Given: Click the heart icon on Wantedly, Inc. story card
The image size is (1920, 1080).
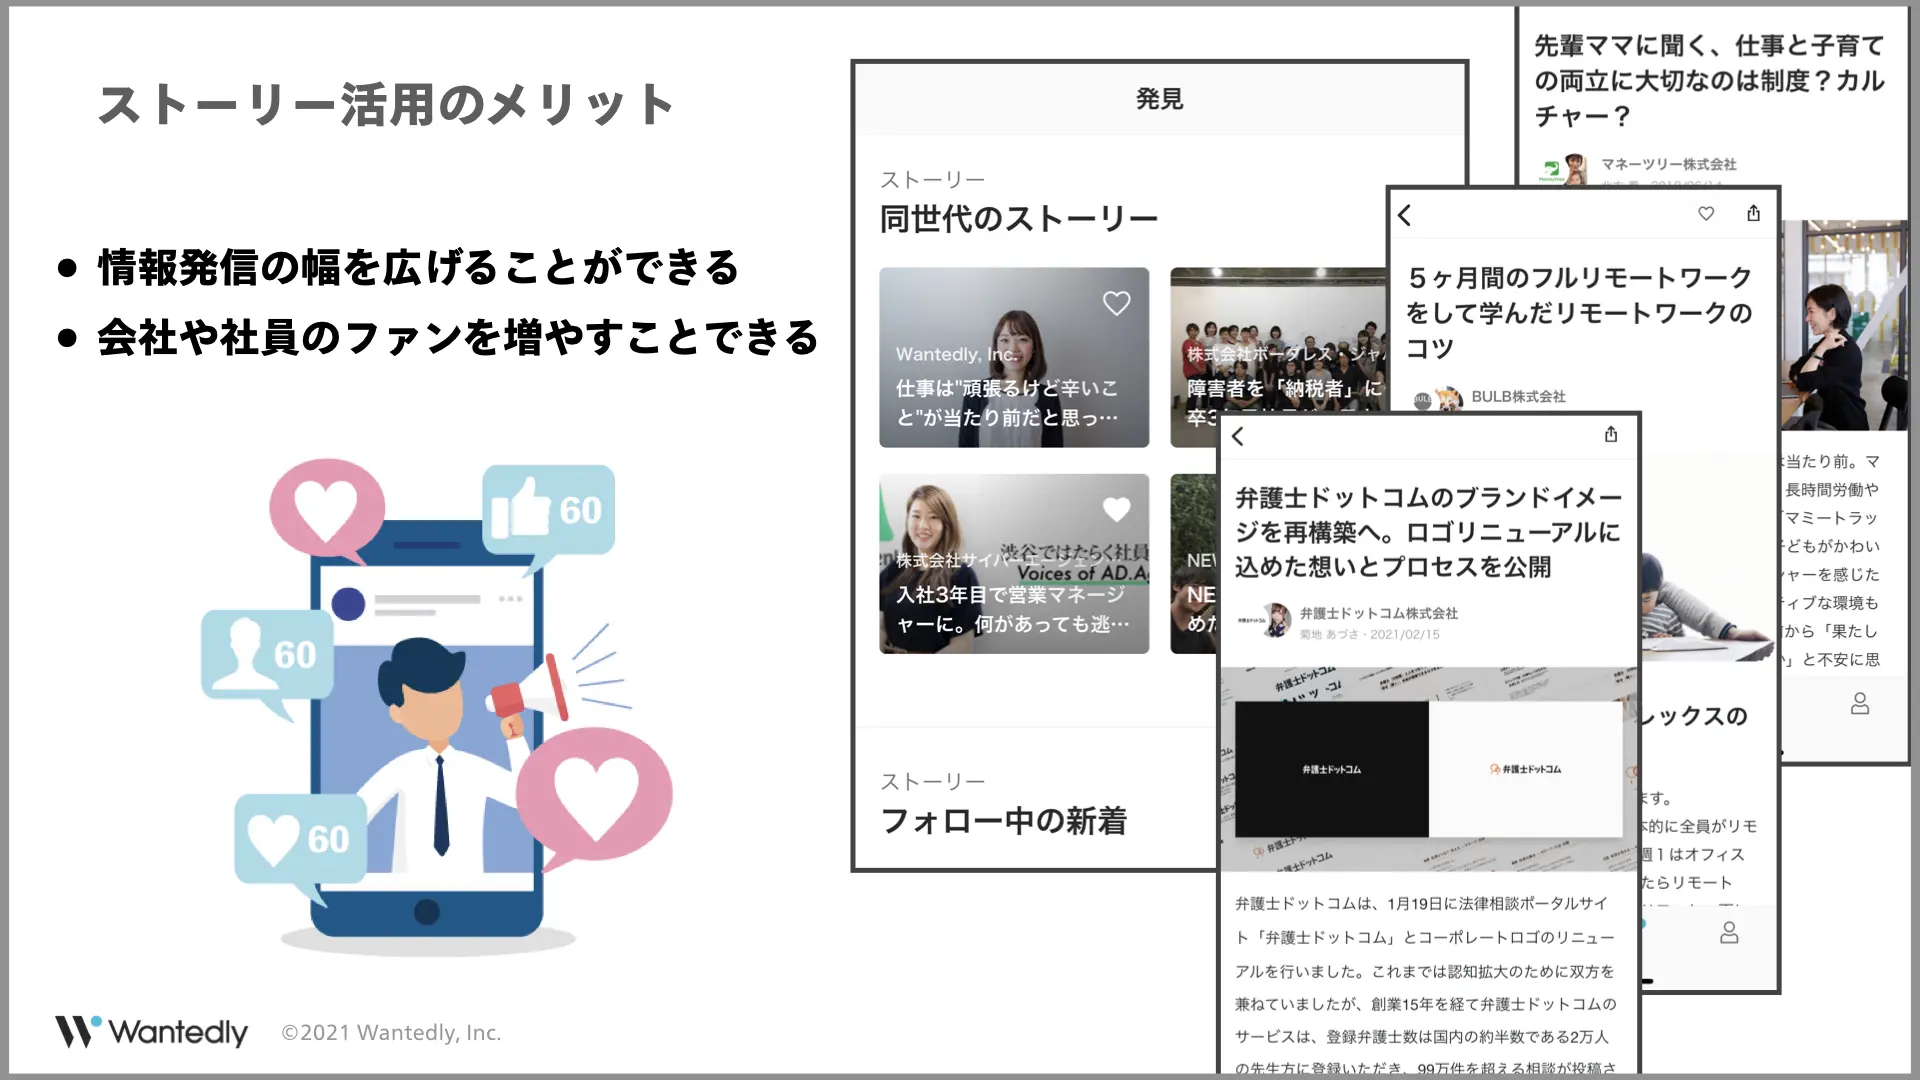Looking at the screenshot, I should [1116, 303].
